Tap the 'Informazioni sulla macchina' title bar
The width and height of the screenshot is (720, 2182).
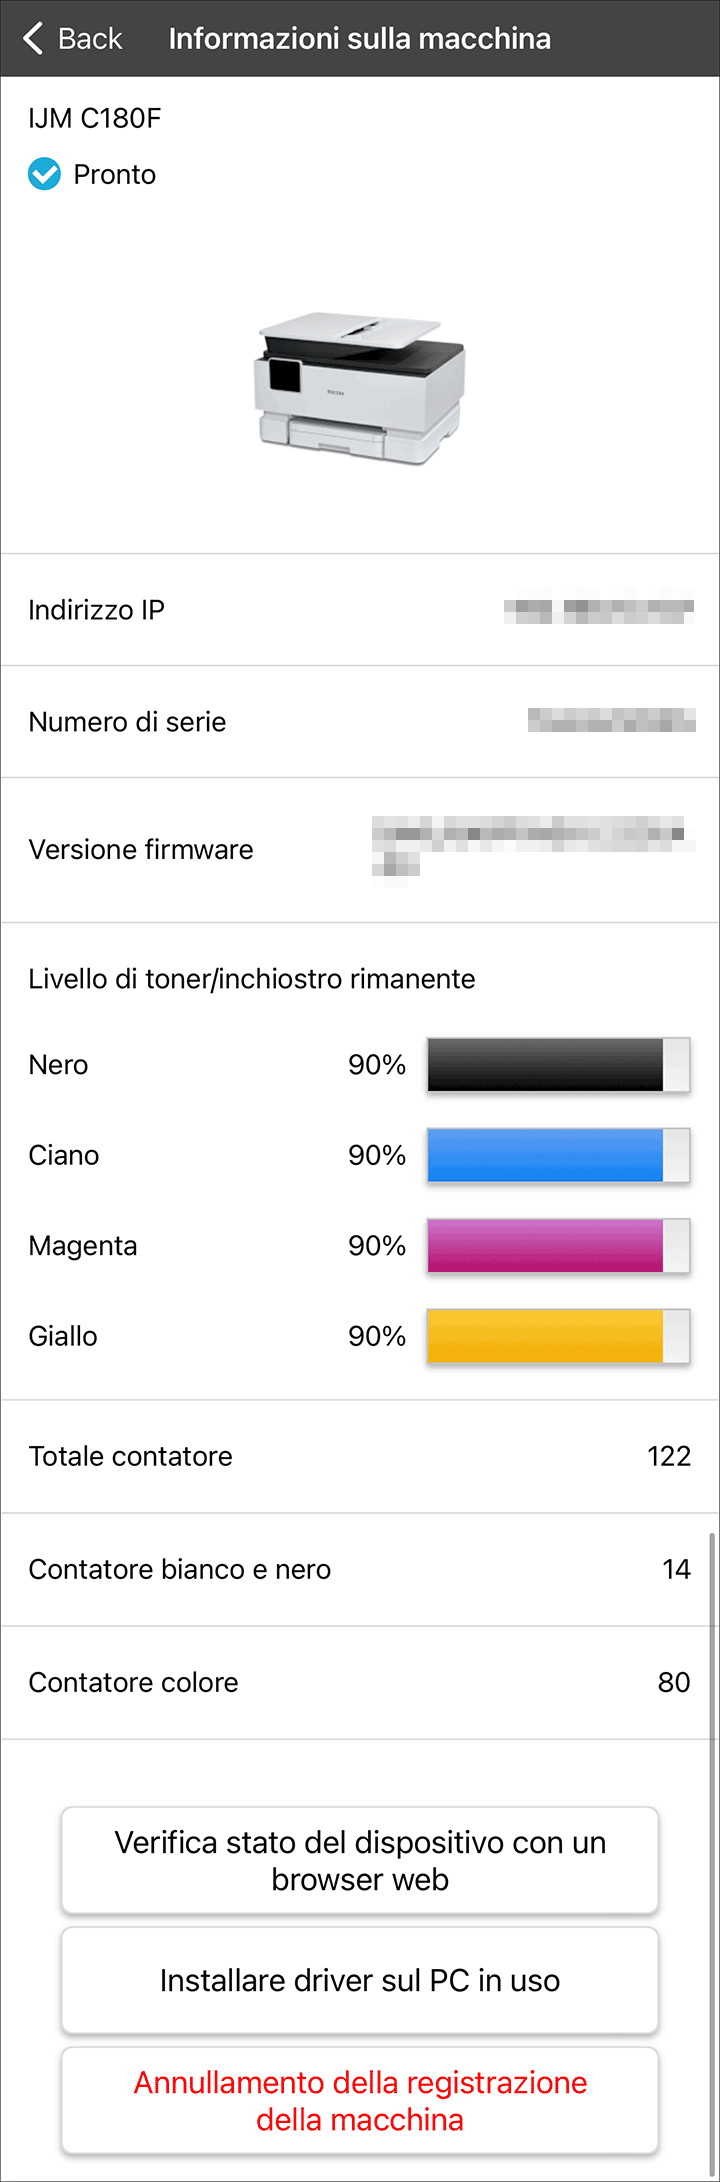click(x=360, y=38)
